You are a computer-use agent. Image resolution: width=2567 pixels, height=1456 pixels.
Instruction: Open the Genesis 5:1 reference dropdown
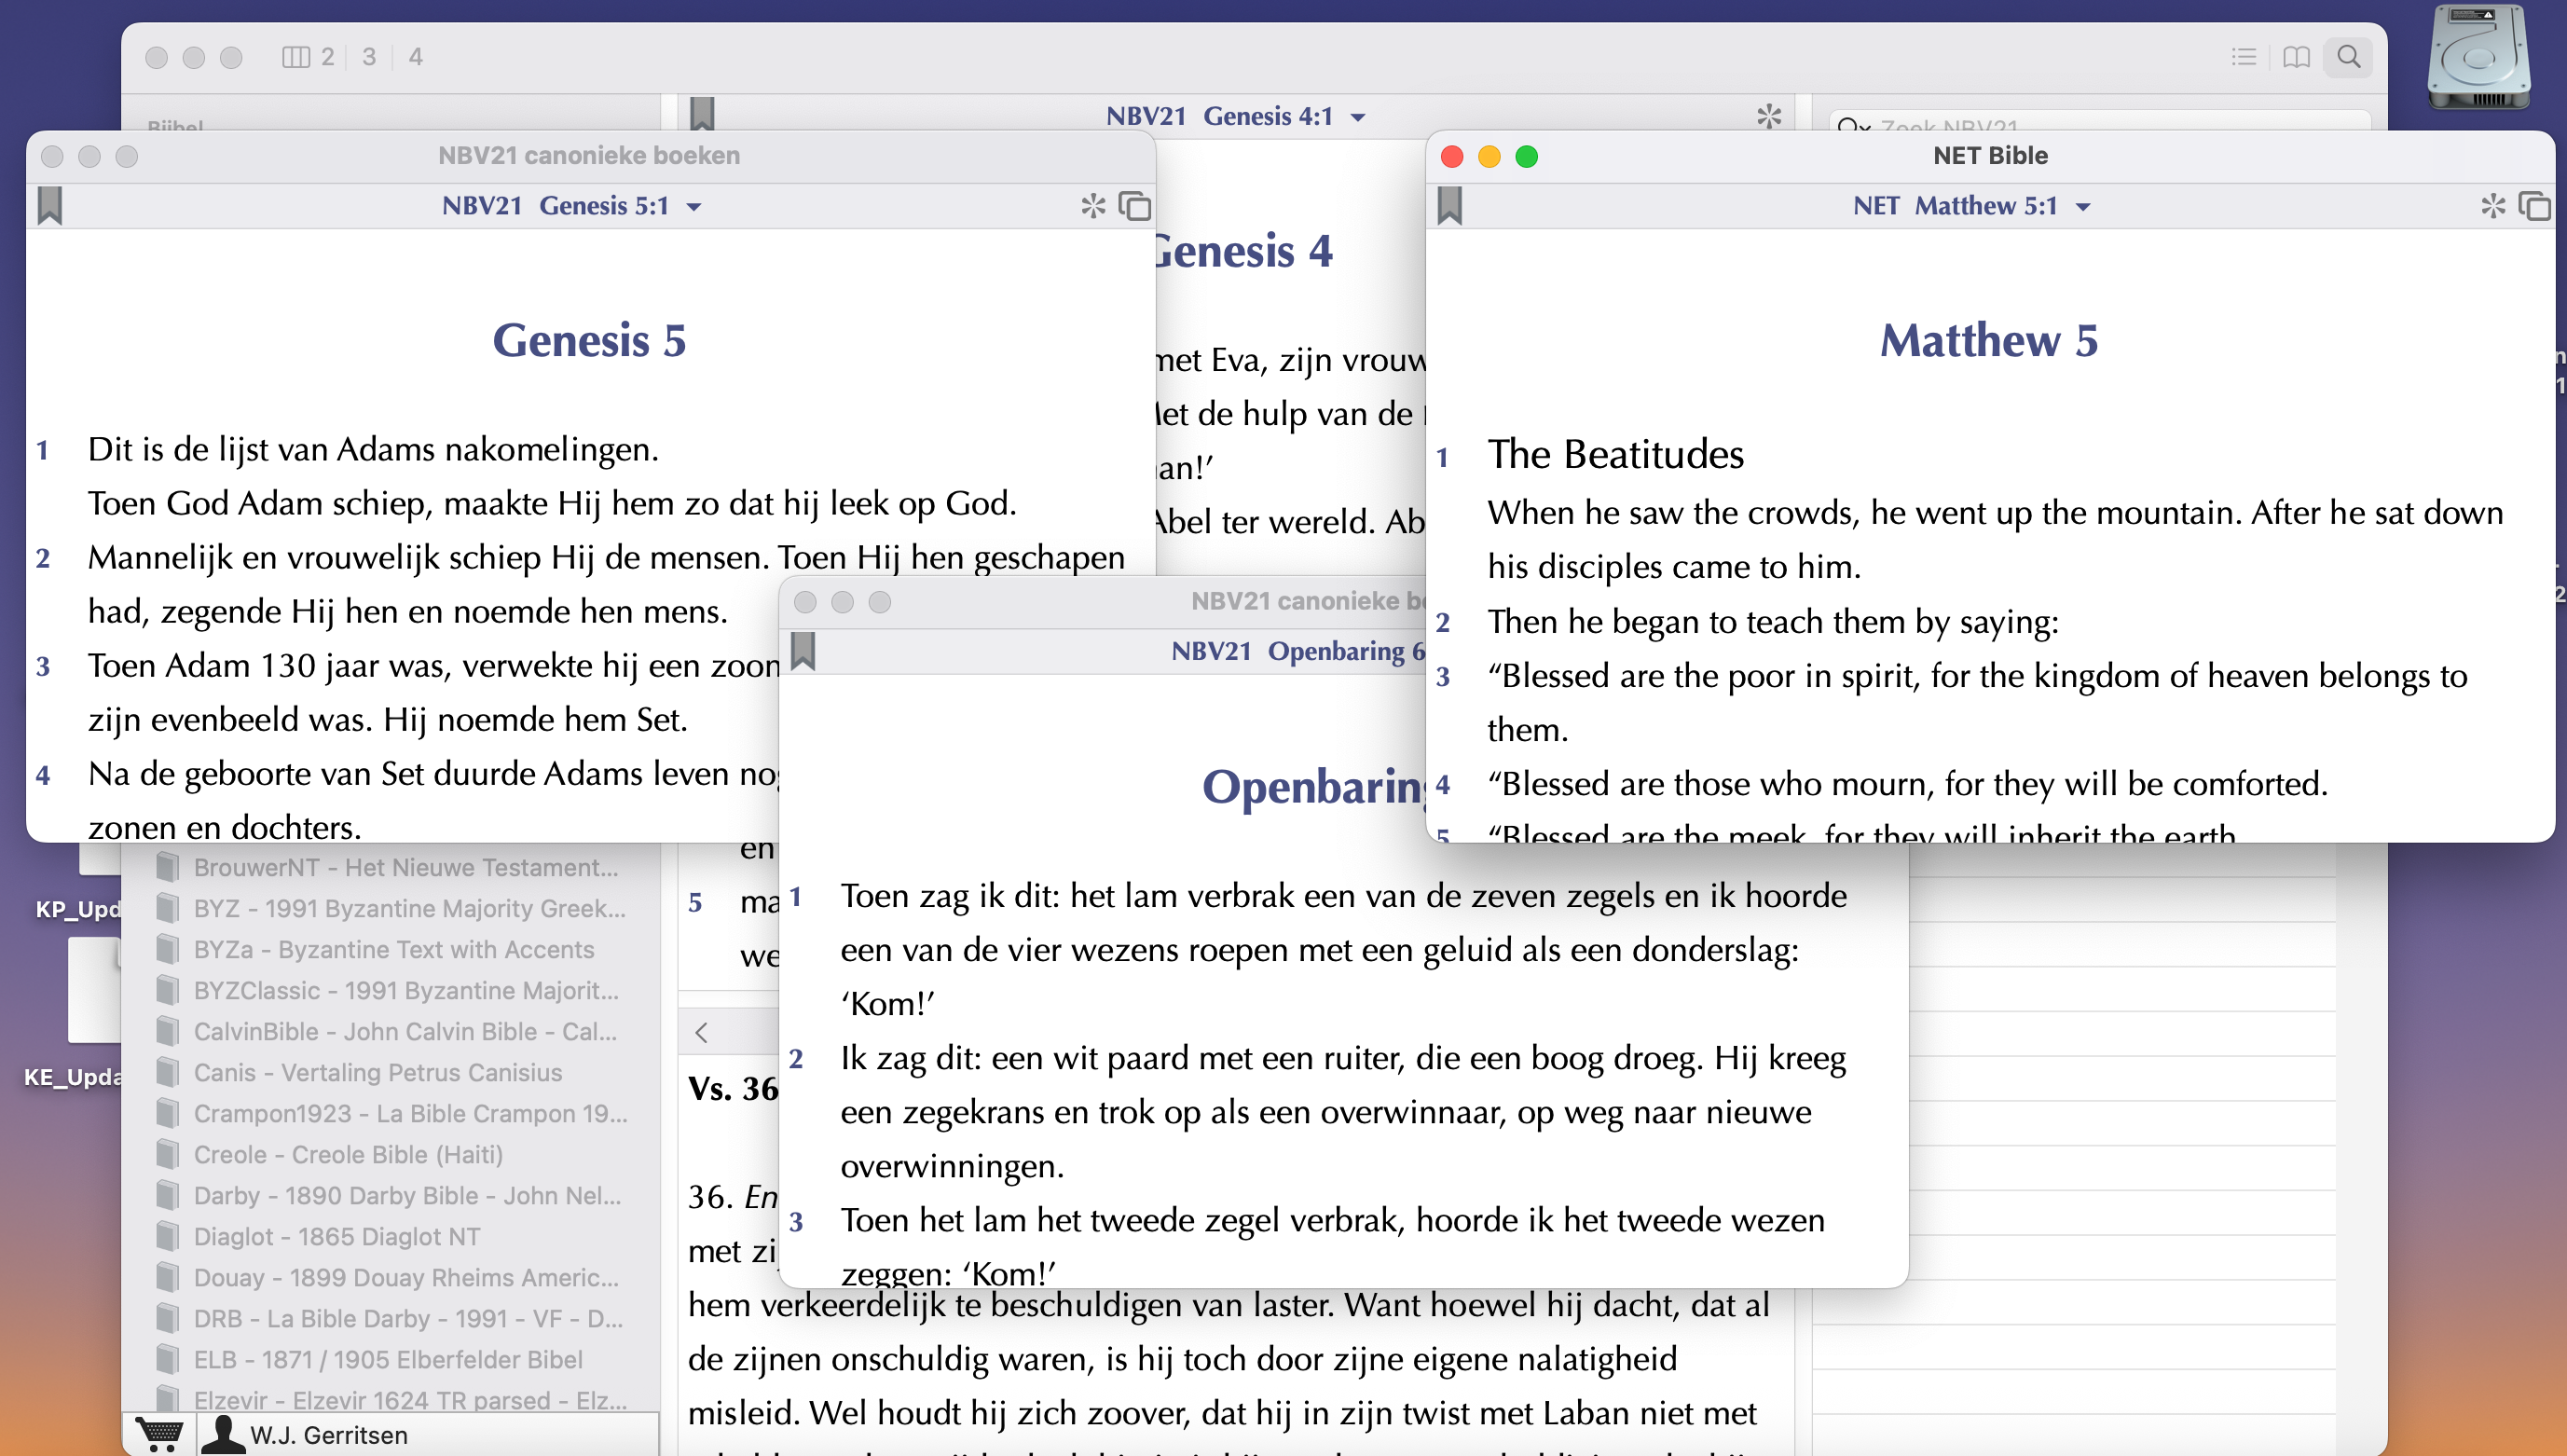[694, 207]
